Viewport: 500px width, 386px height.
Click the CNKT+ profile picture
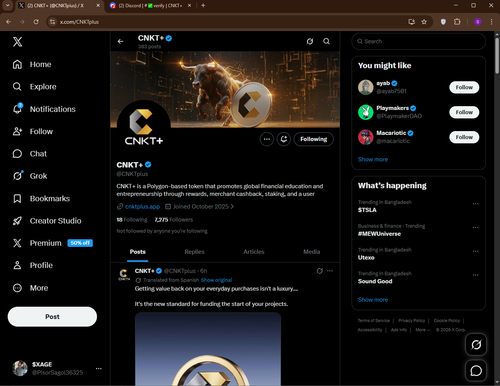[144, 128]
